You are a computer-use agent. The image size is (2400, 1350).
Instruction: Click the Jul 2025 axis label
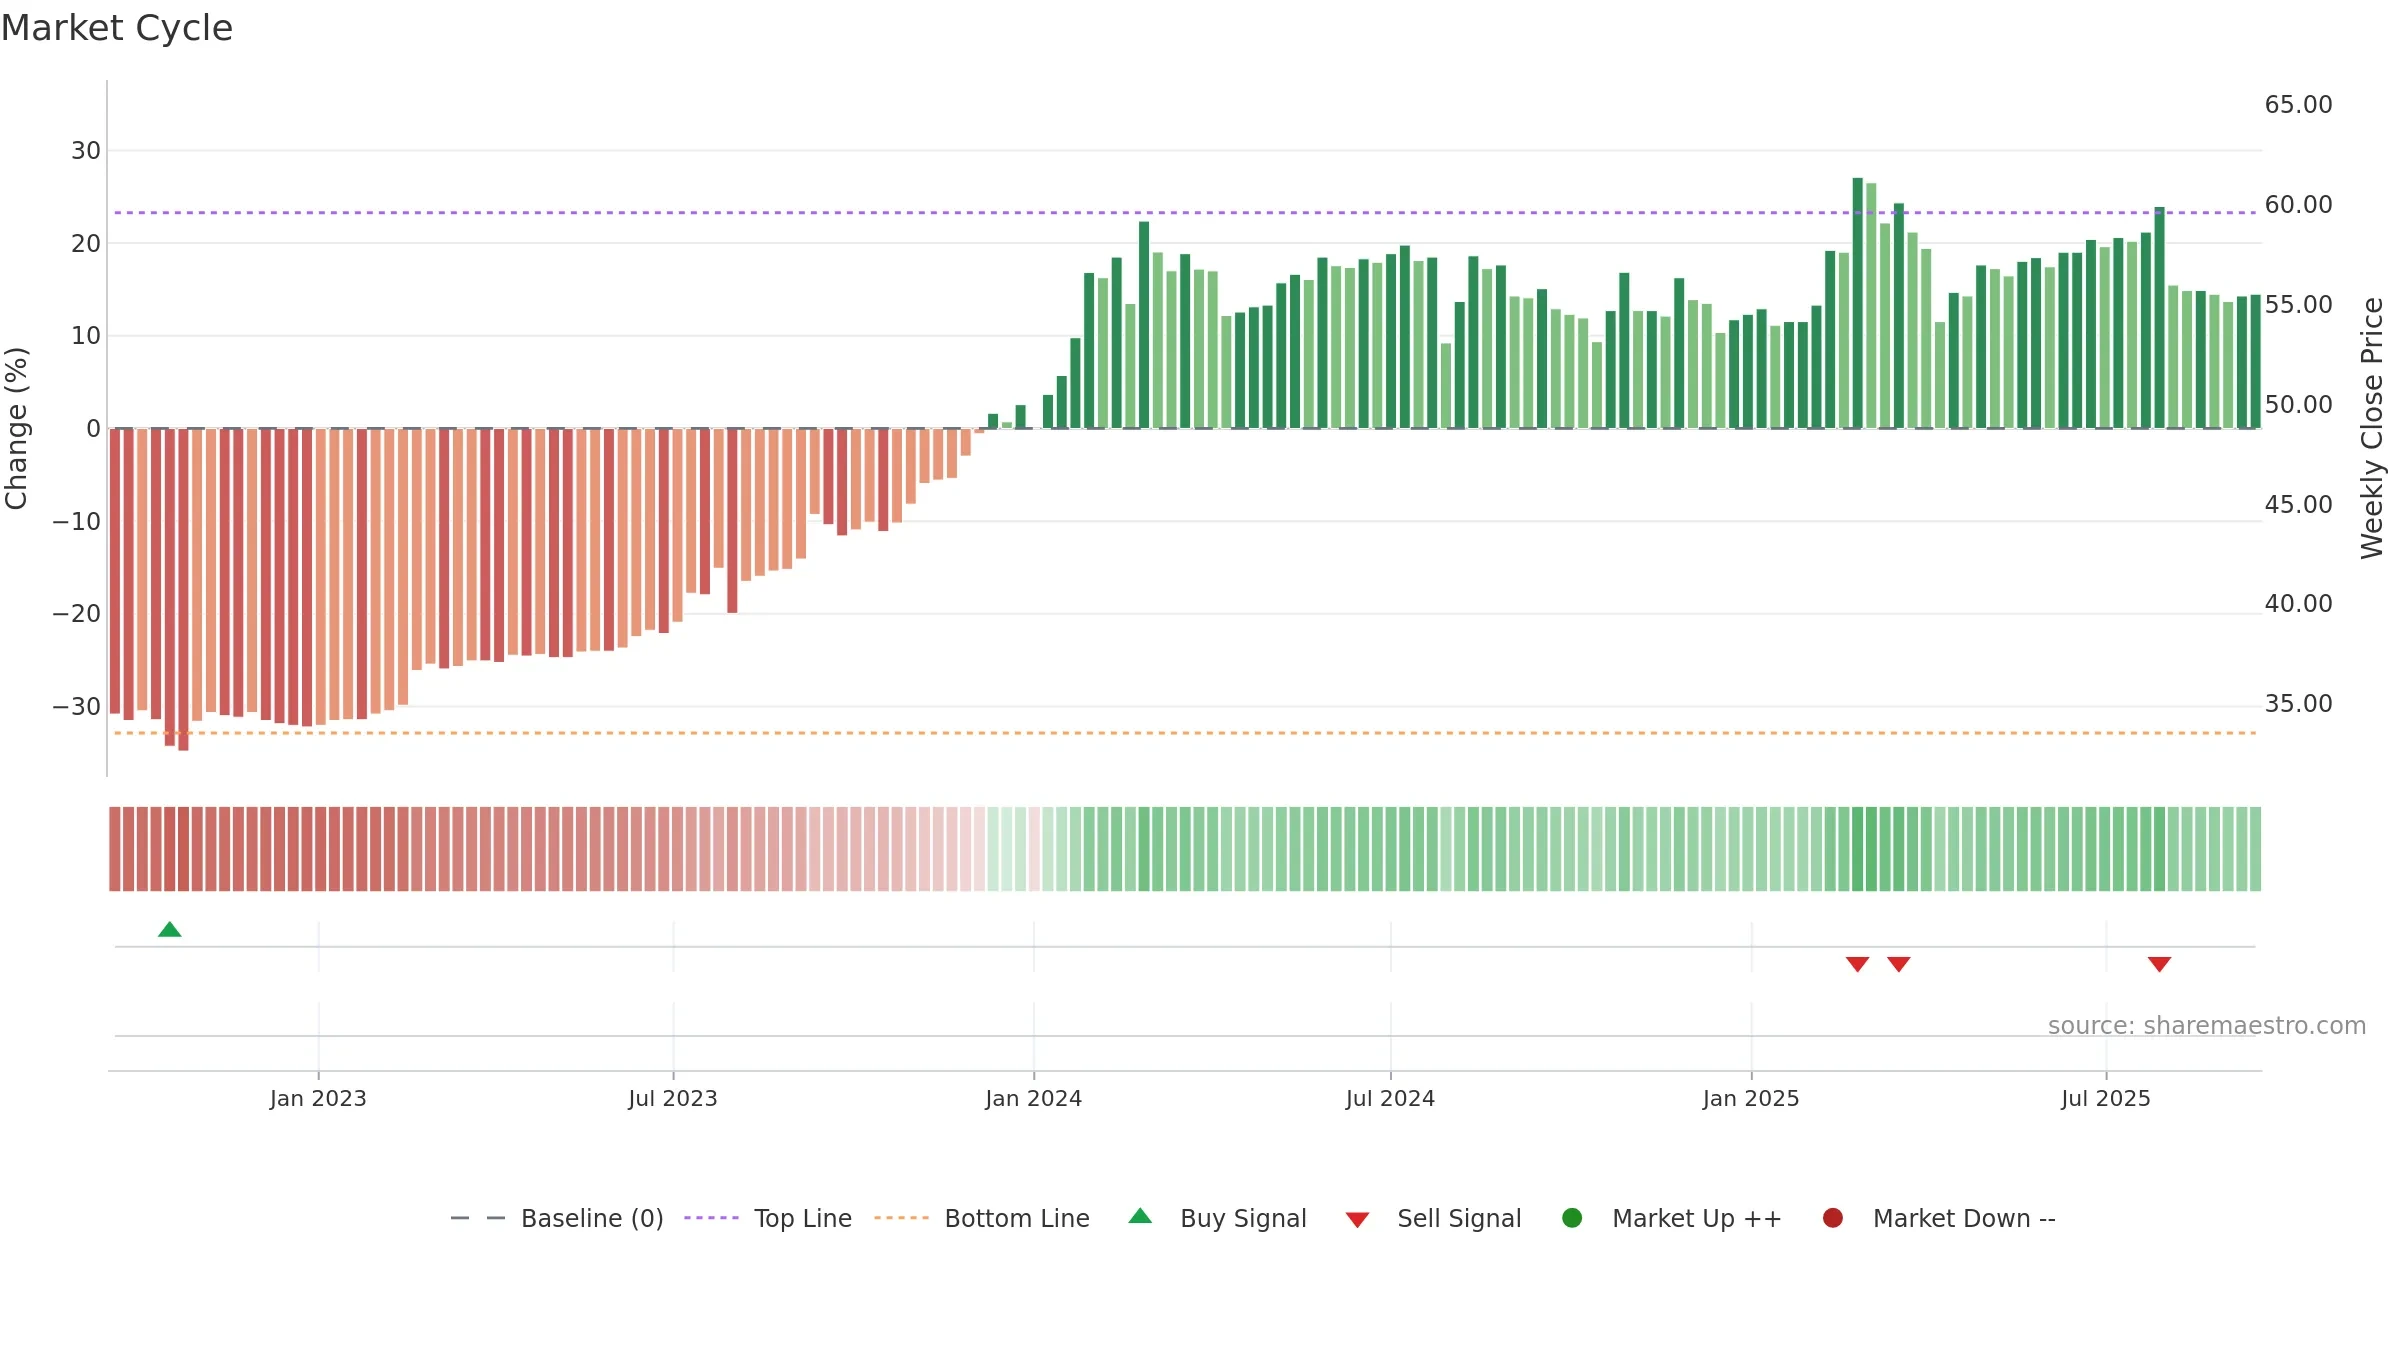[x=2106, y=1098]
